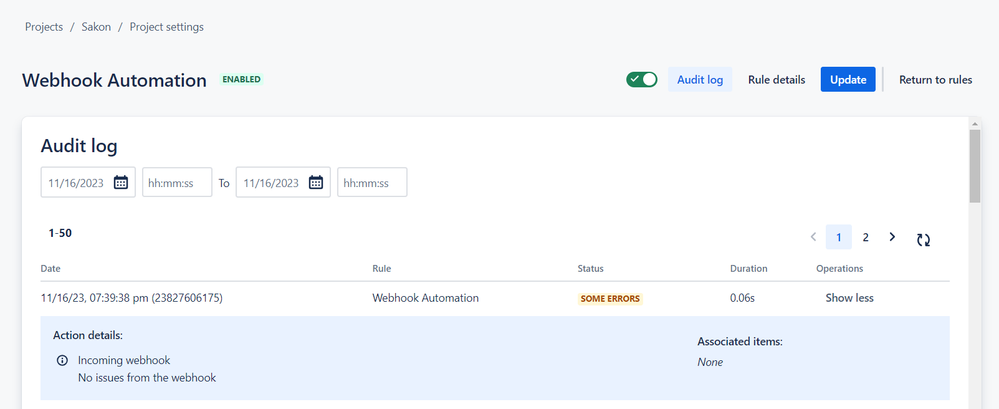The height and width of the screenshot is (409, 999).
Task: Click the Action details label
Action: pyautogui.click(x=88, y=335)
